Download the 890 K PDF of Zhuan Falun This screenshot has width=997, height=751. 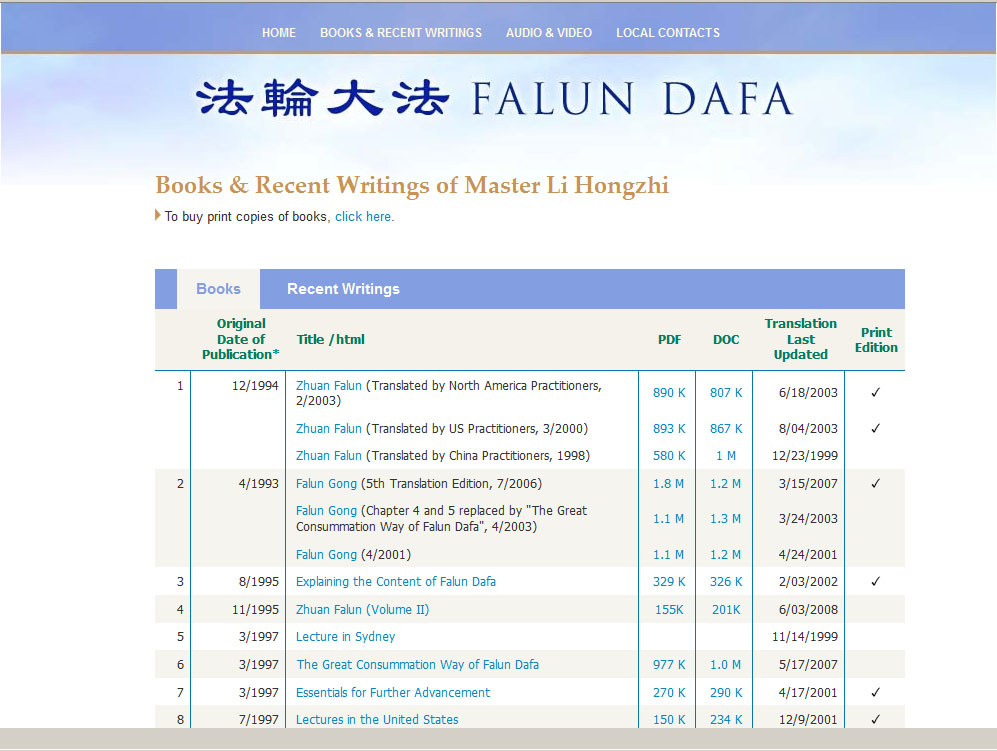click(x=669, y=392)
